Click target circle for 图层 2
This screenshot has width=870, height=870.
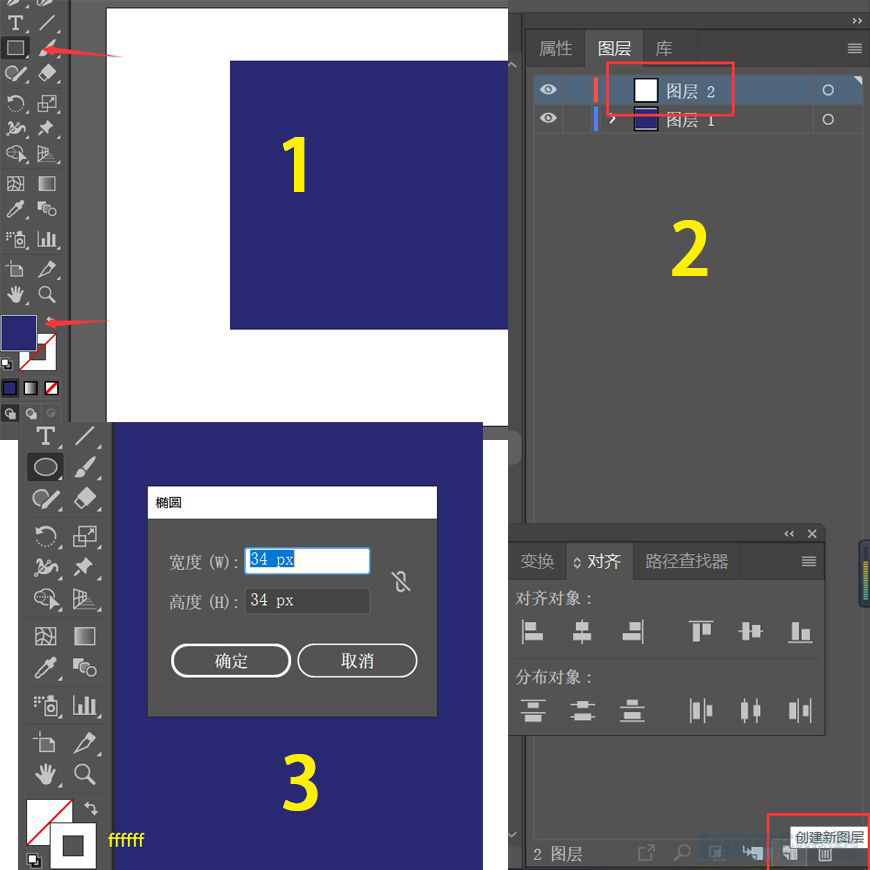click(827, 90)
